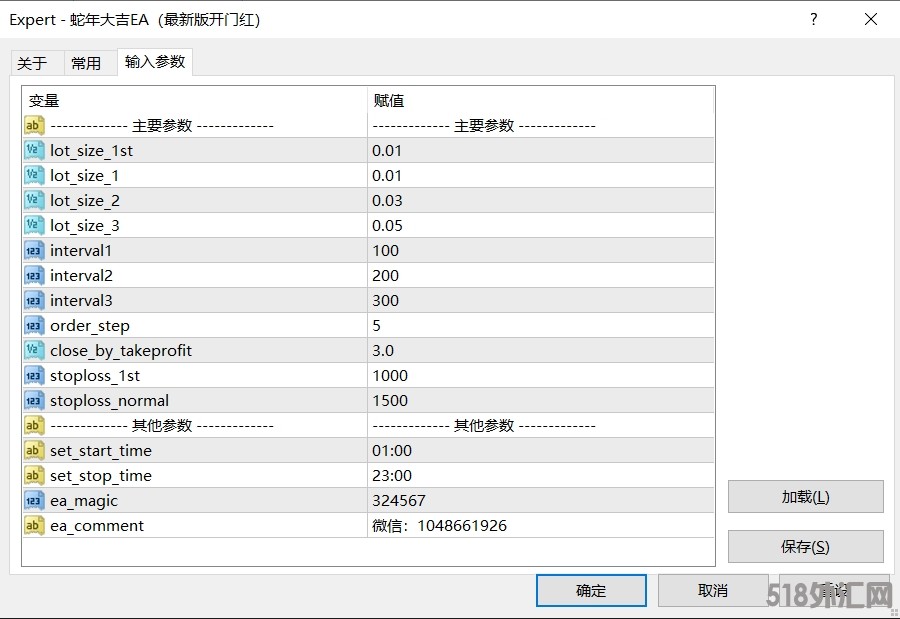Click the lot_size_1 variable name

pos(84,176)
